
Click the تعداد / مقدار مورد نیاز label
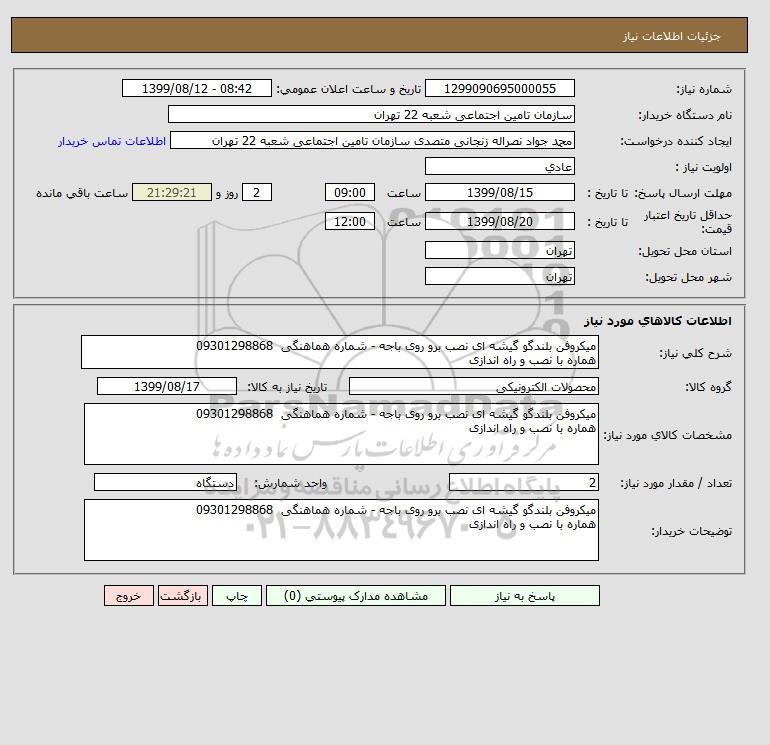click(676, 483)
